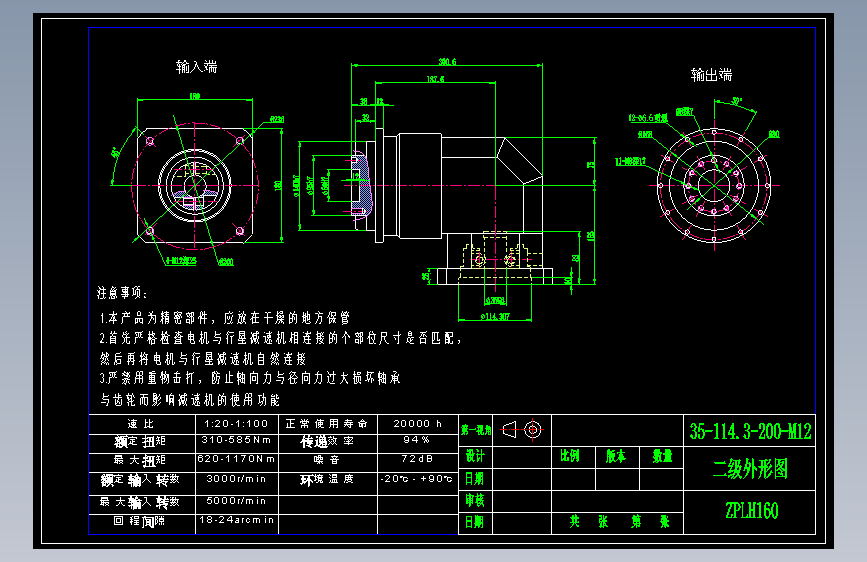Click the 20000 h value cell

417,424
